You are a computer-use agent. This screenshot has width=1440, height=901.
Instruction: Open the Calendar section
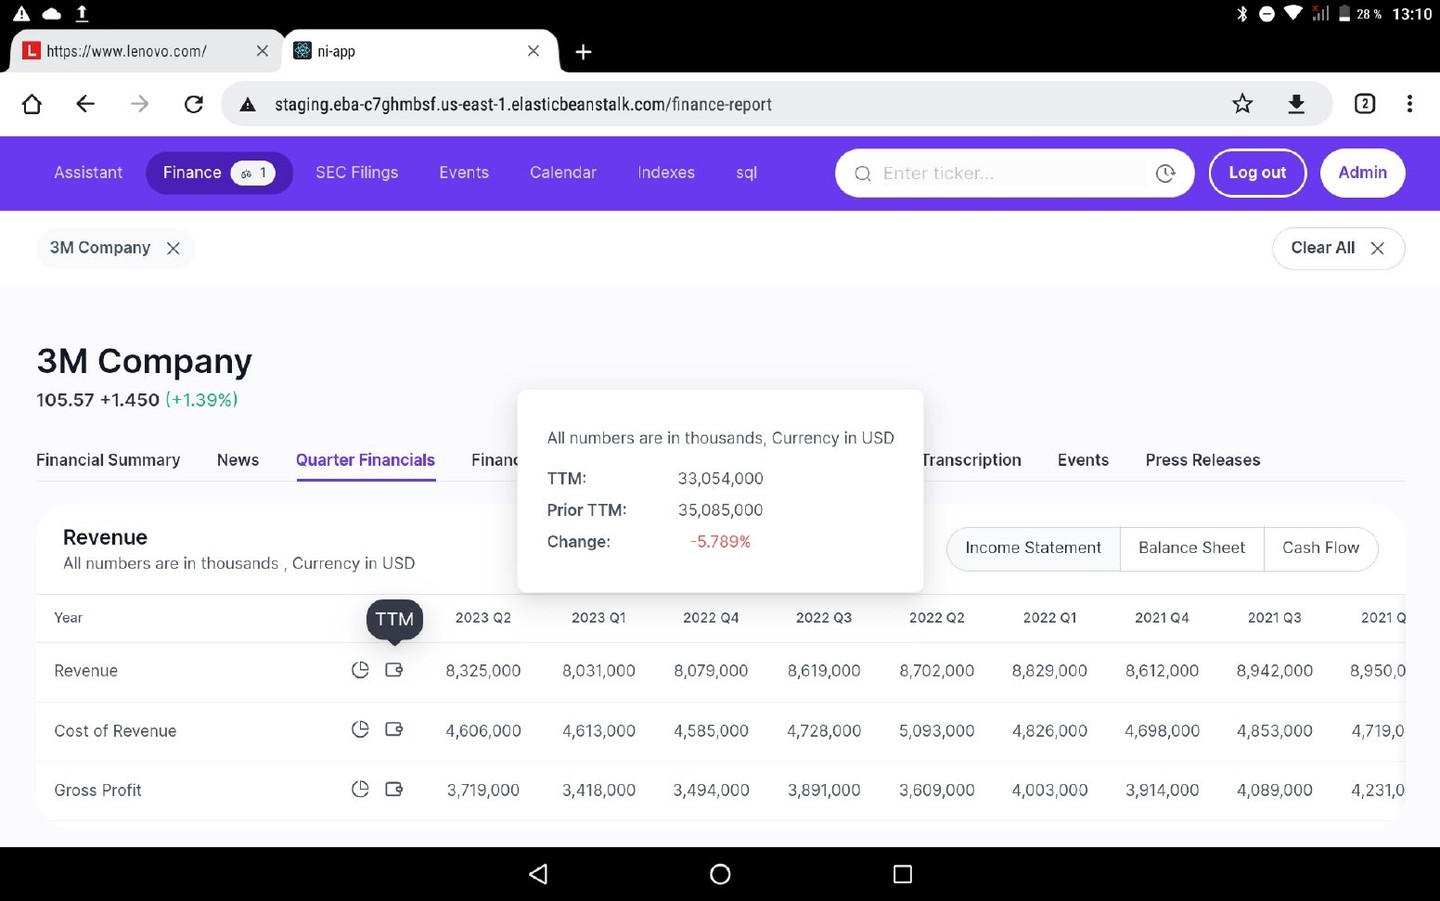point(563,173)
